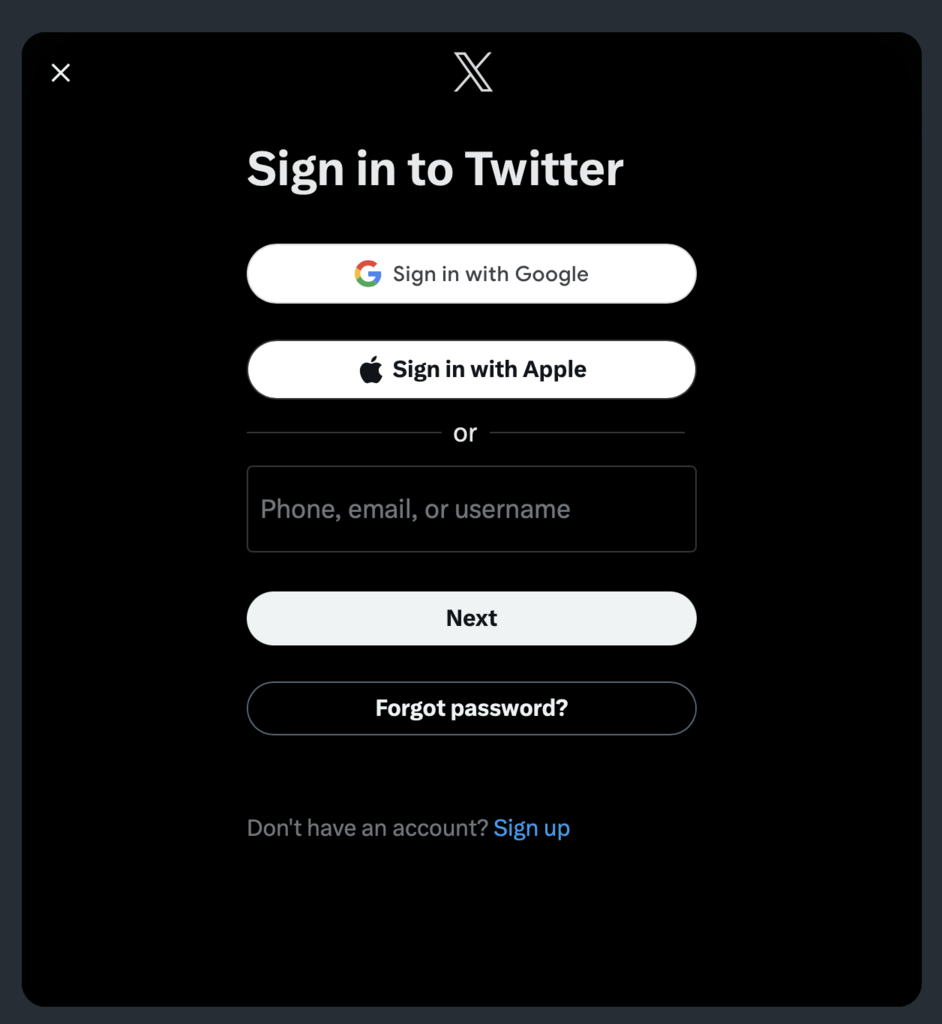Click the divider line right of 'or'
Image resolution: width=942 pixels, height=1024 pixels.
pyautogui.click(x=587, y=432)
